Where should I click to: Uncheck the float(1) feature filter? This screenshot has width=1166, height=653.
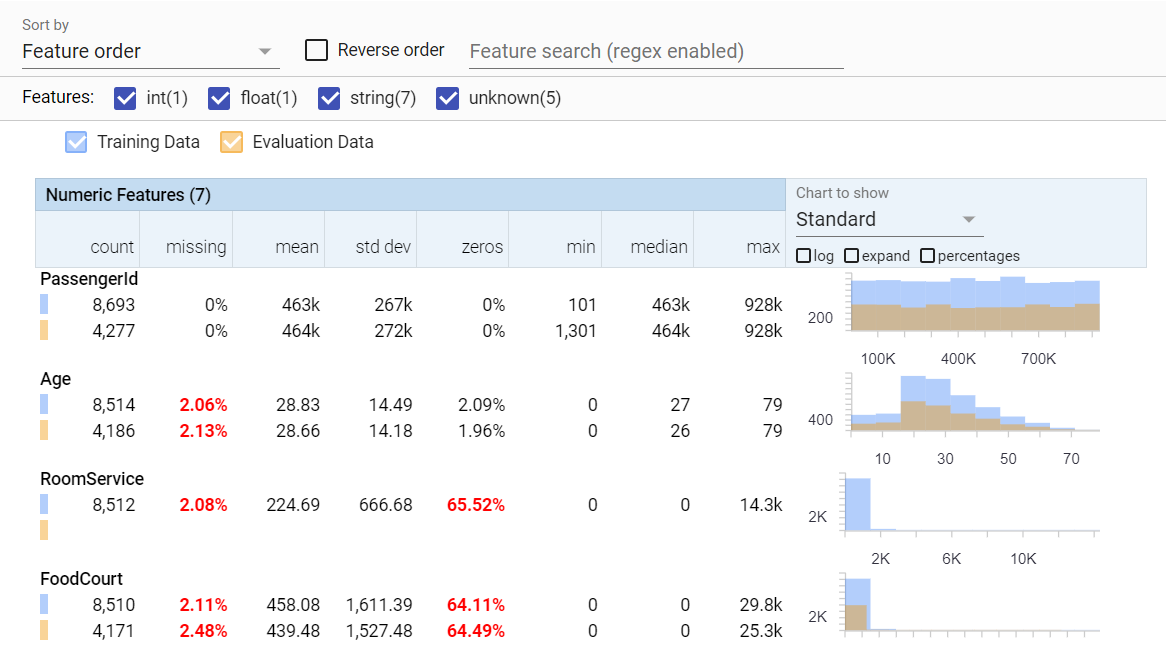(x=220, y=98)
